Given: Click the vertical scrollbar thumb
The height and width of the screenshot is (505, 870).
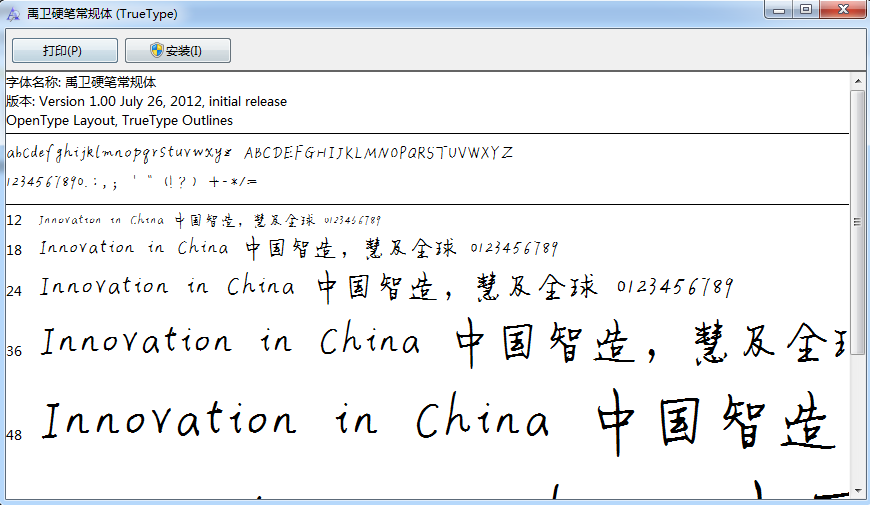Looking at the screenshot, I should pyautogui.click(x=858, y=222).
